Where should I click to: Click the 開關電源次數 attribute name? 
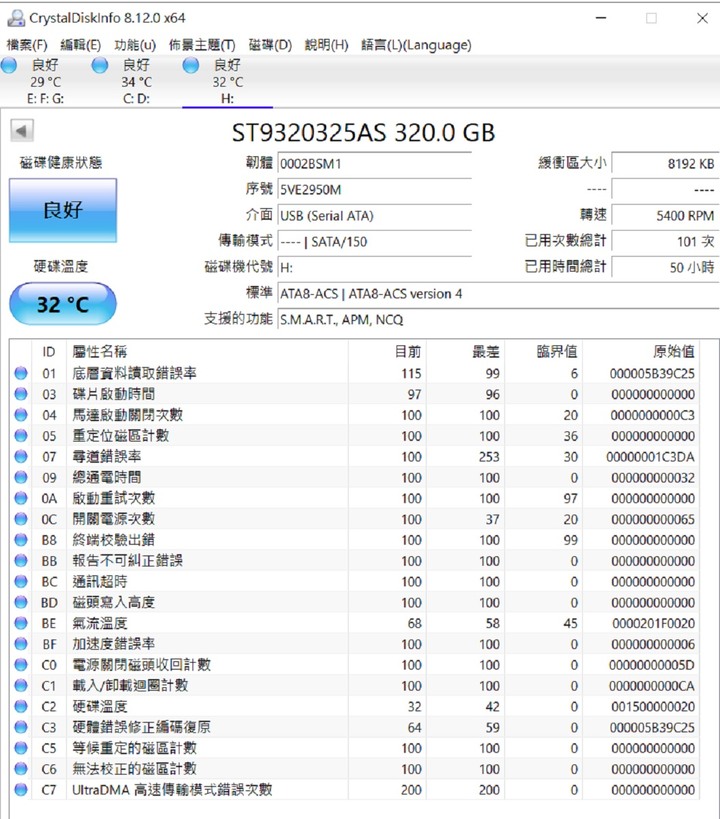click(x=114, y=519)
